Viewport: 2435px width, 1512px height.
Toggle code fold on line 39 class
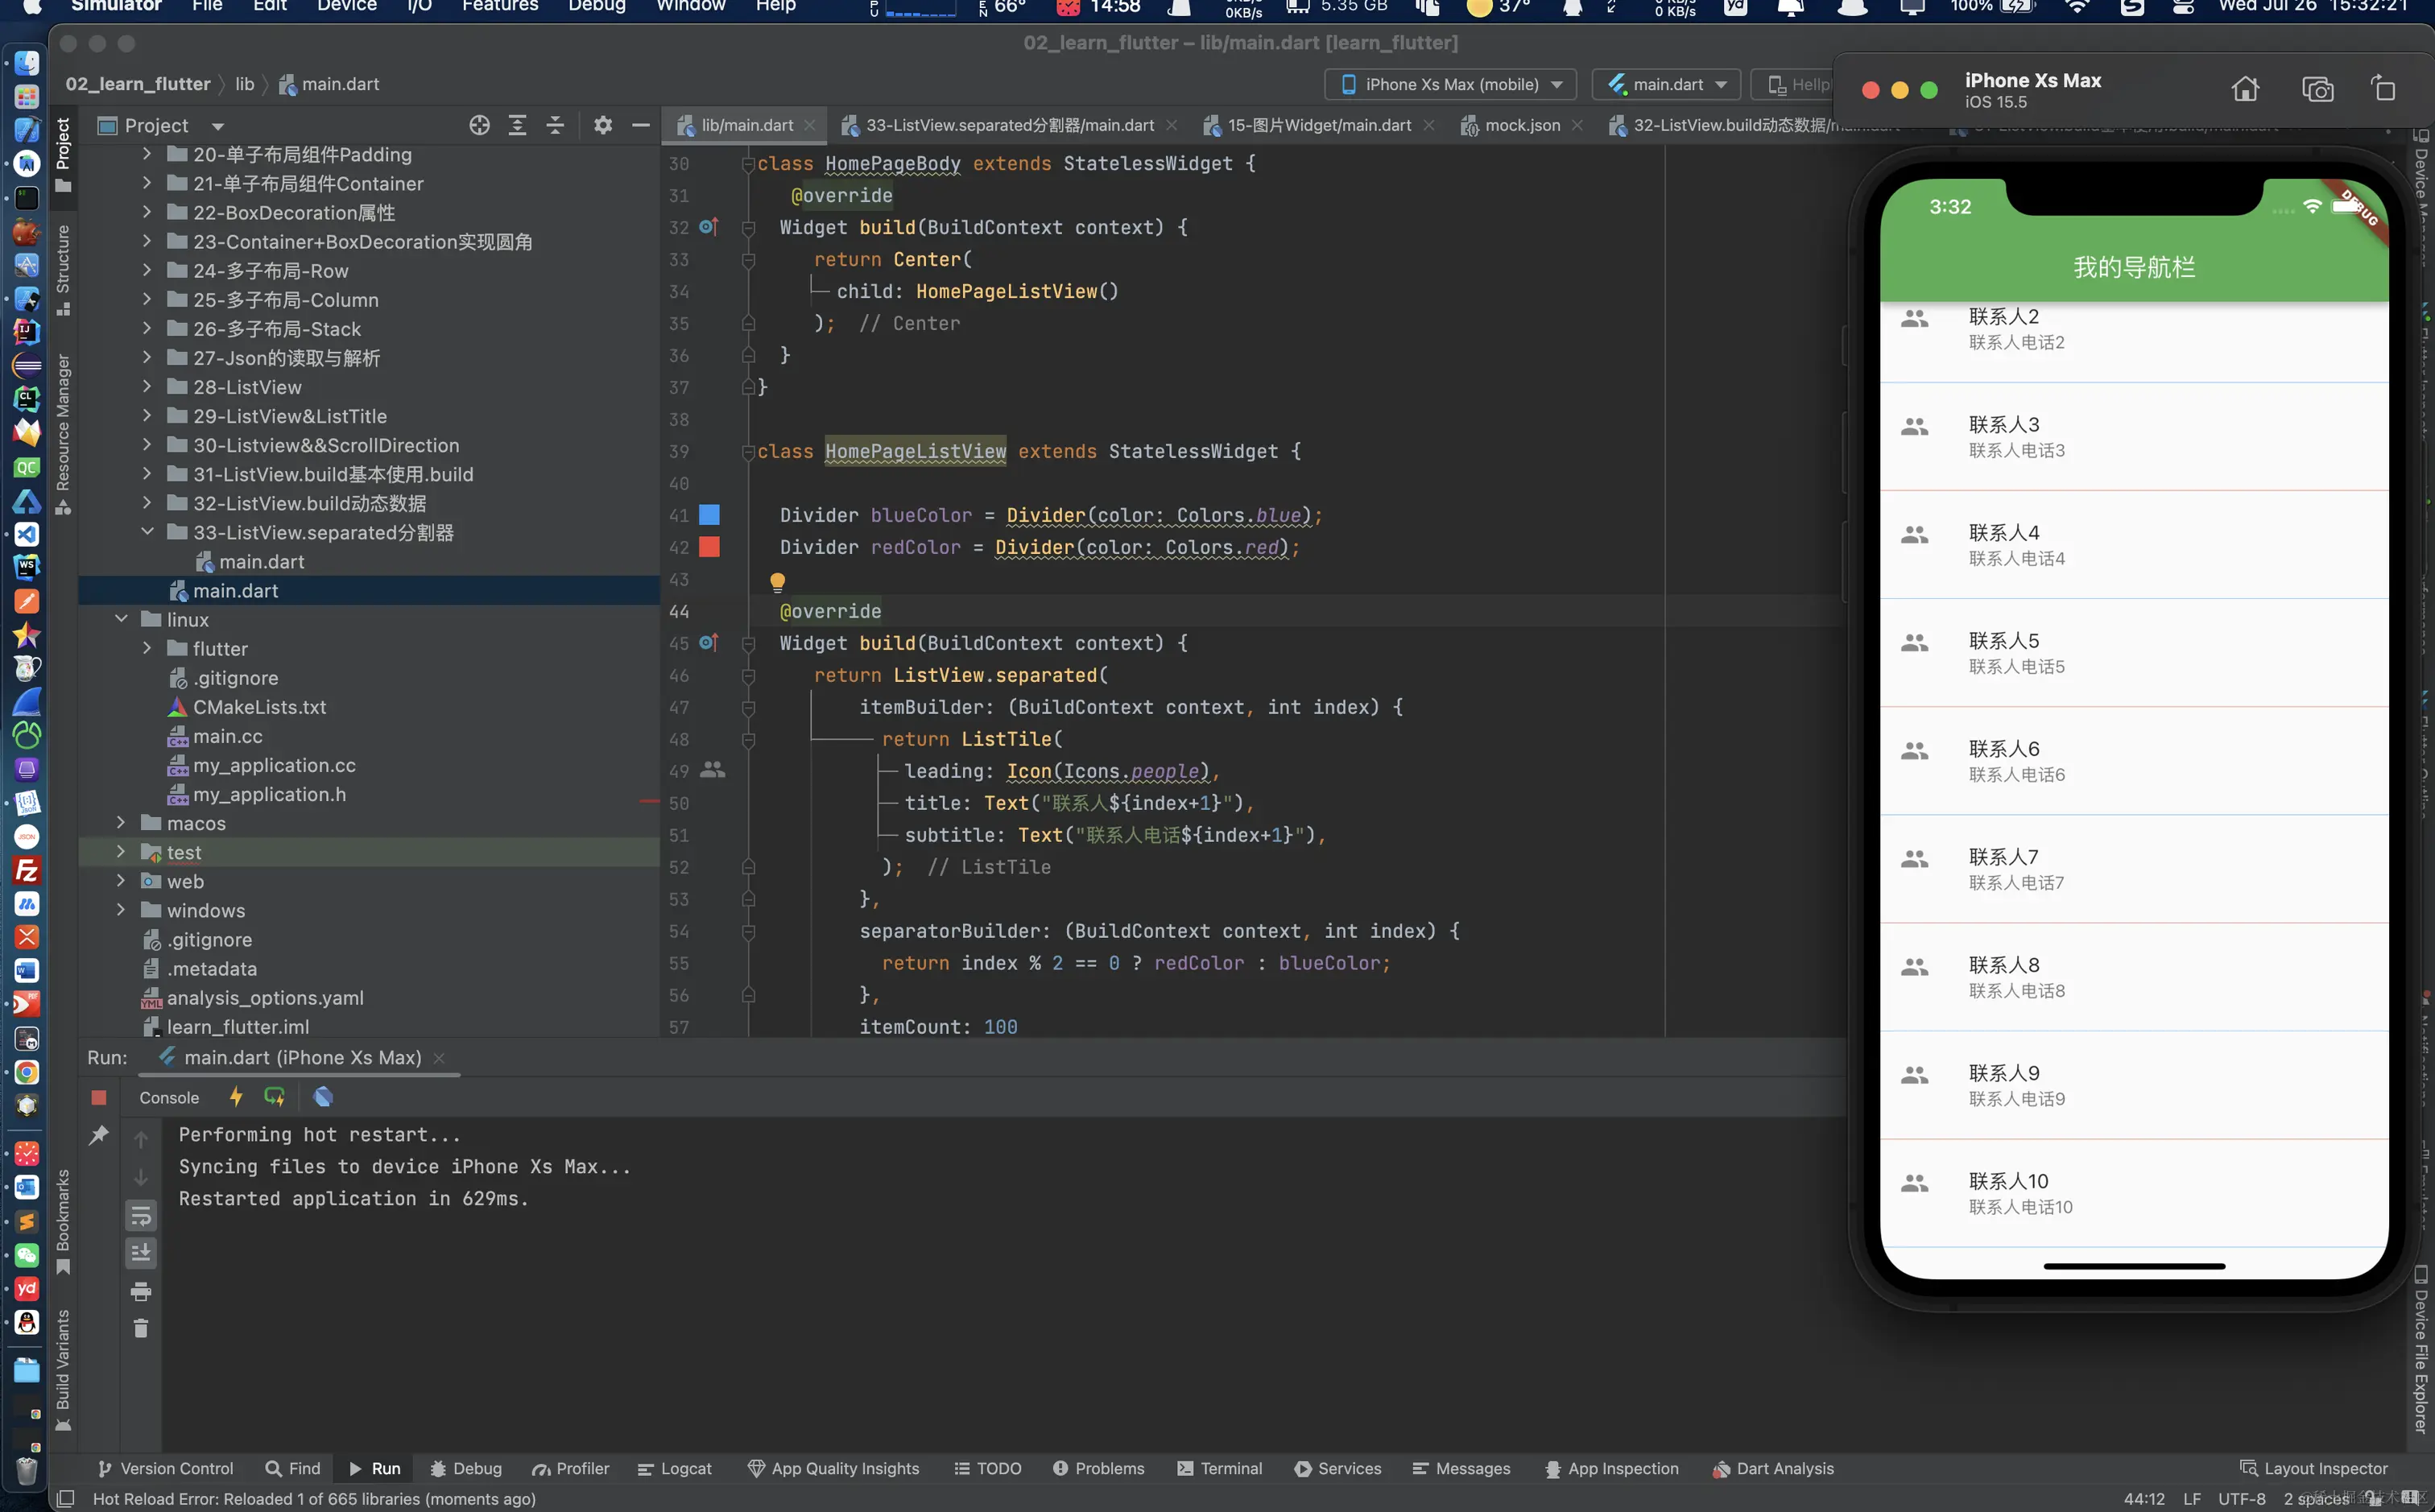click(747, 452)
